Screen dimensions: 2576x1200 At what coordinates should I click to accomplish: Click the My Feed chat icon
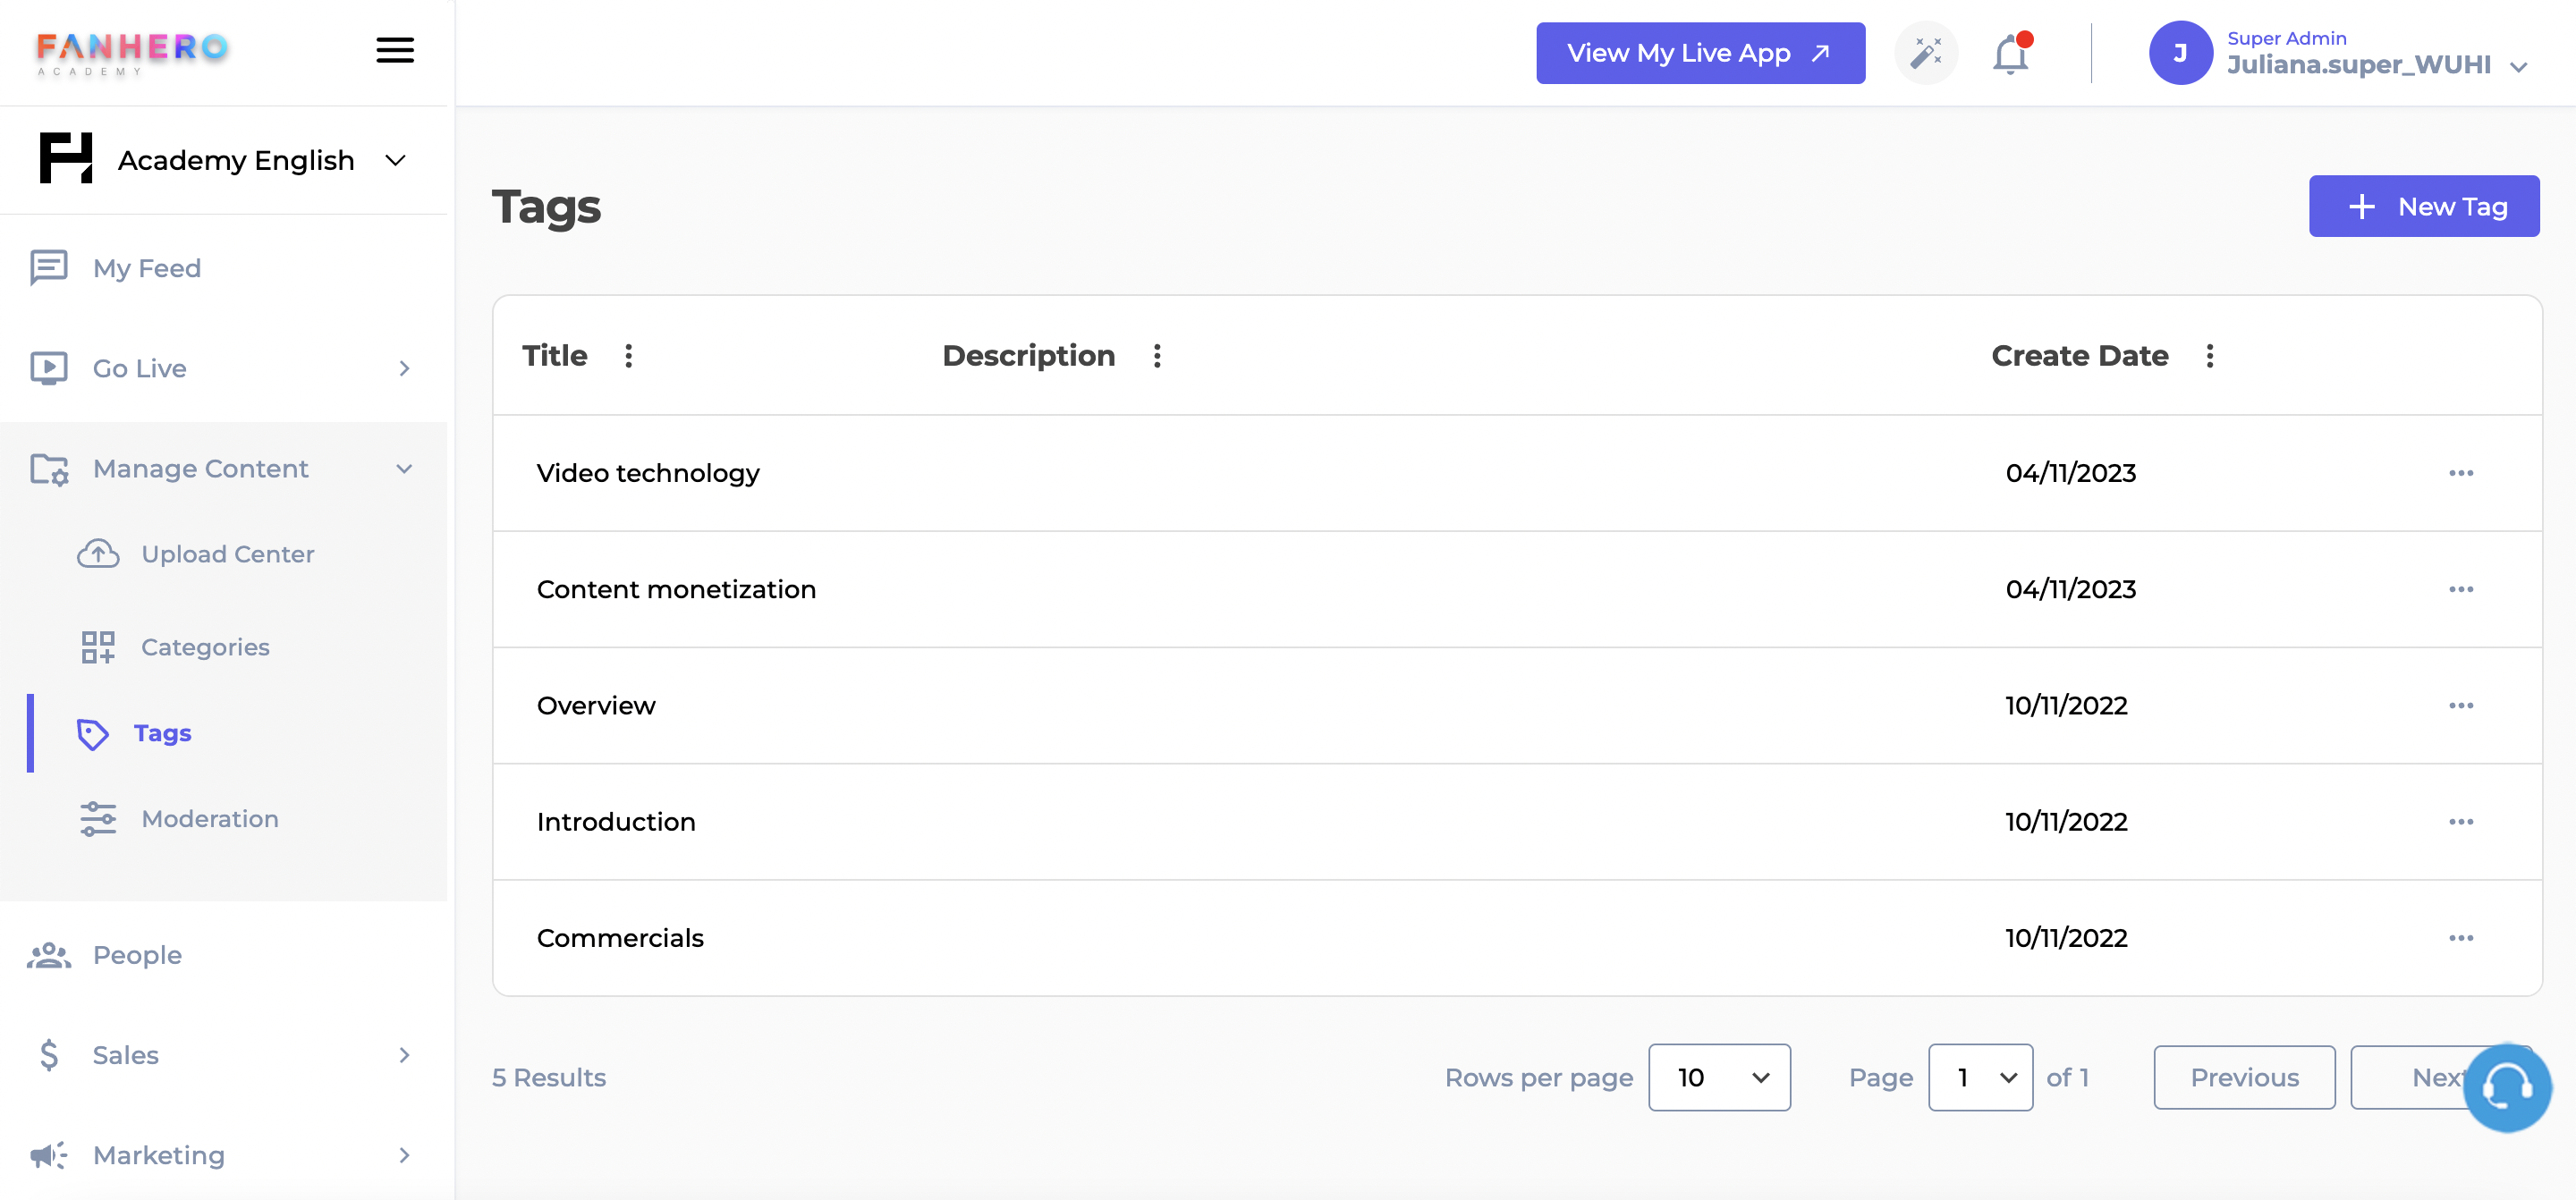[49, 267]
